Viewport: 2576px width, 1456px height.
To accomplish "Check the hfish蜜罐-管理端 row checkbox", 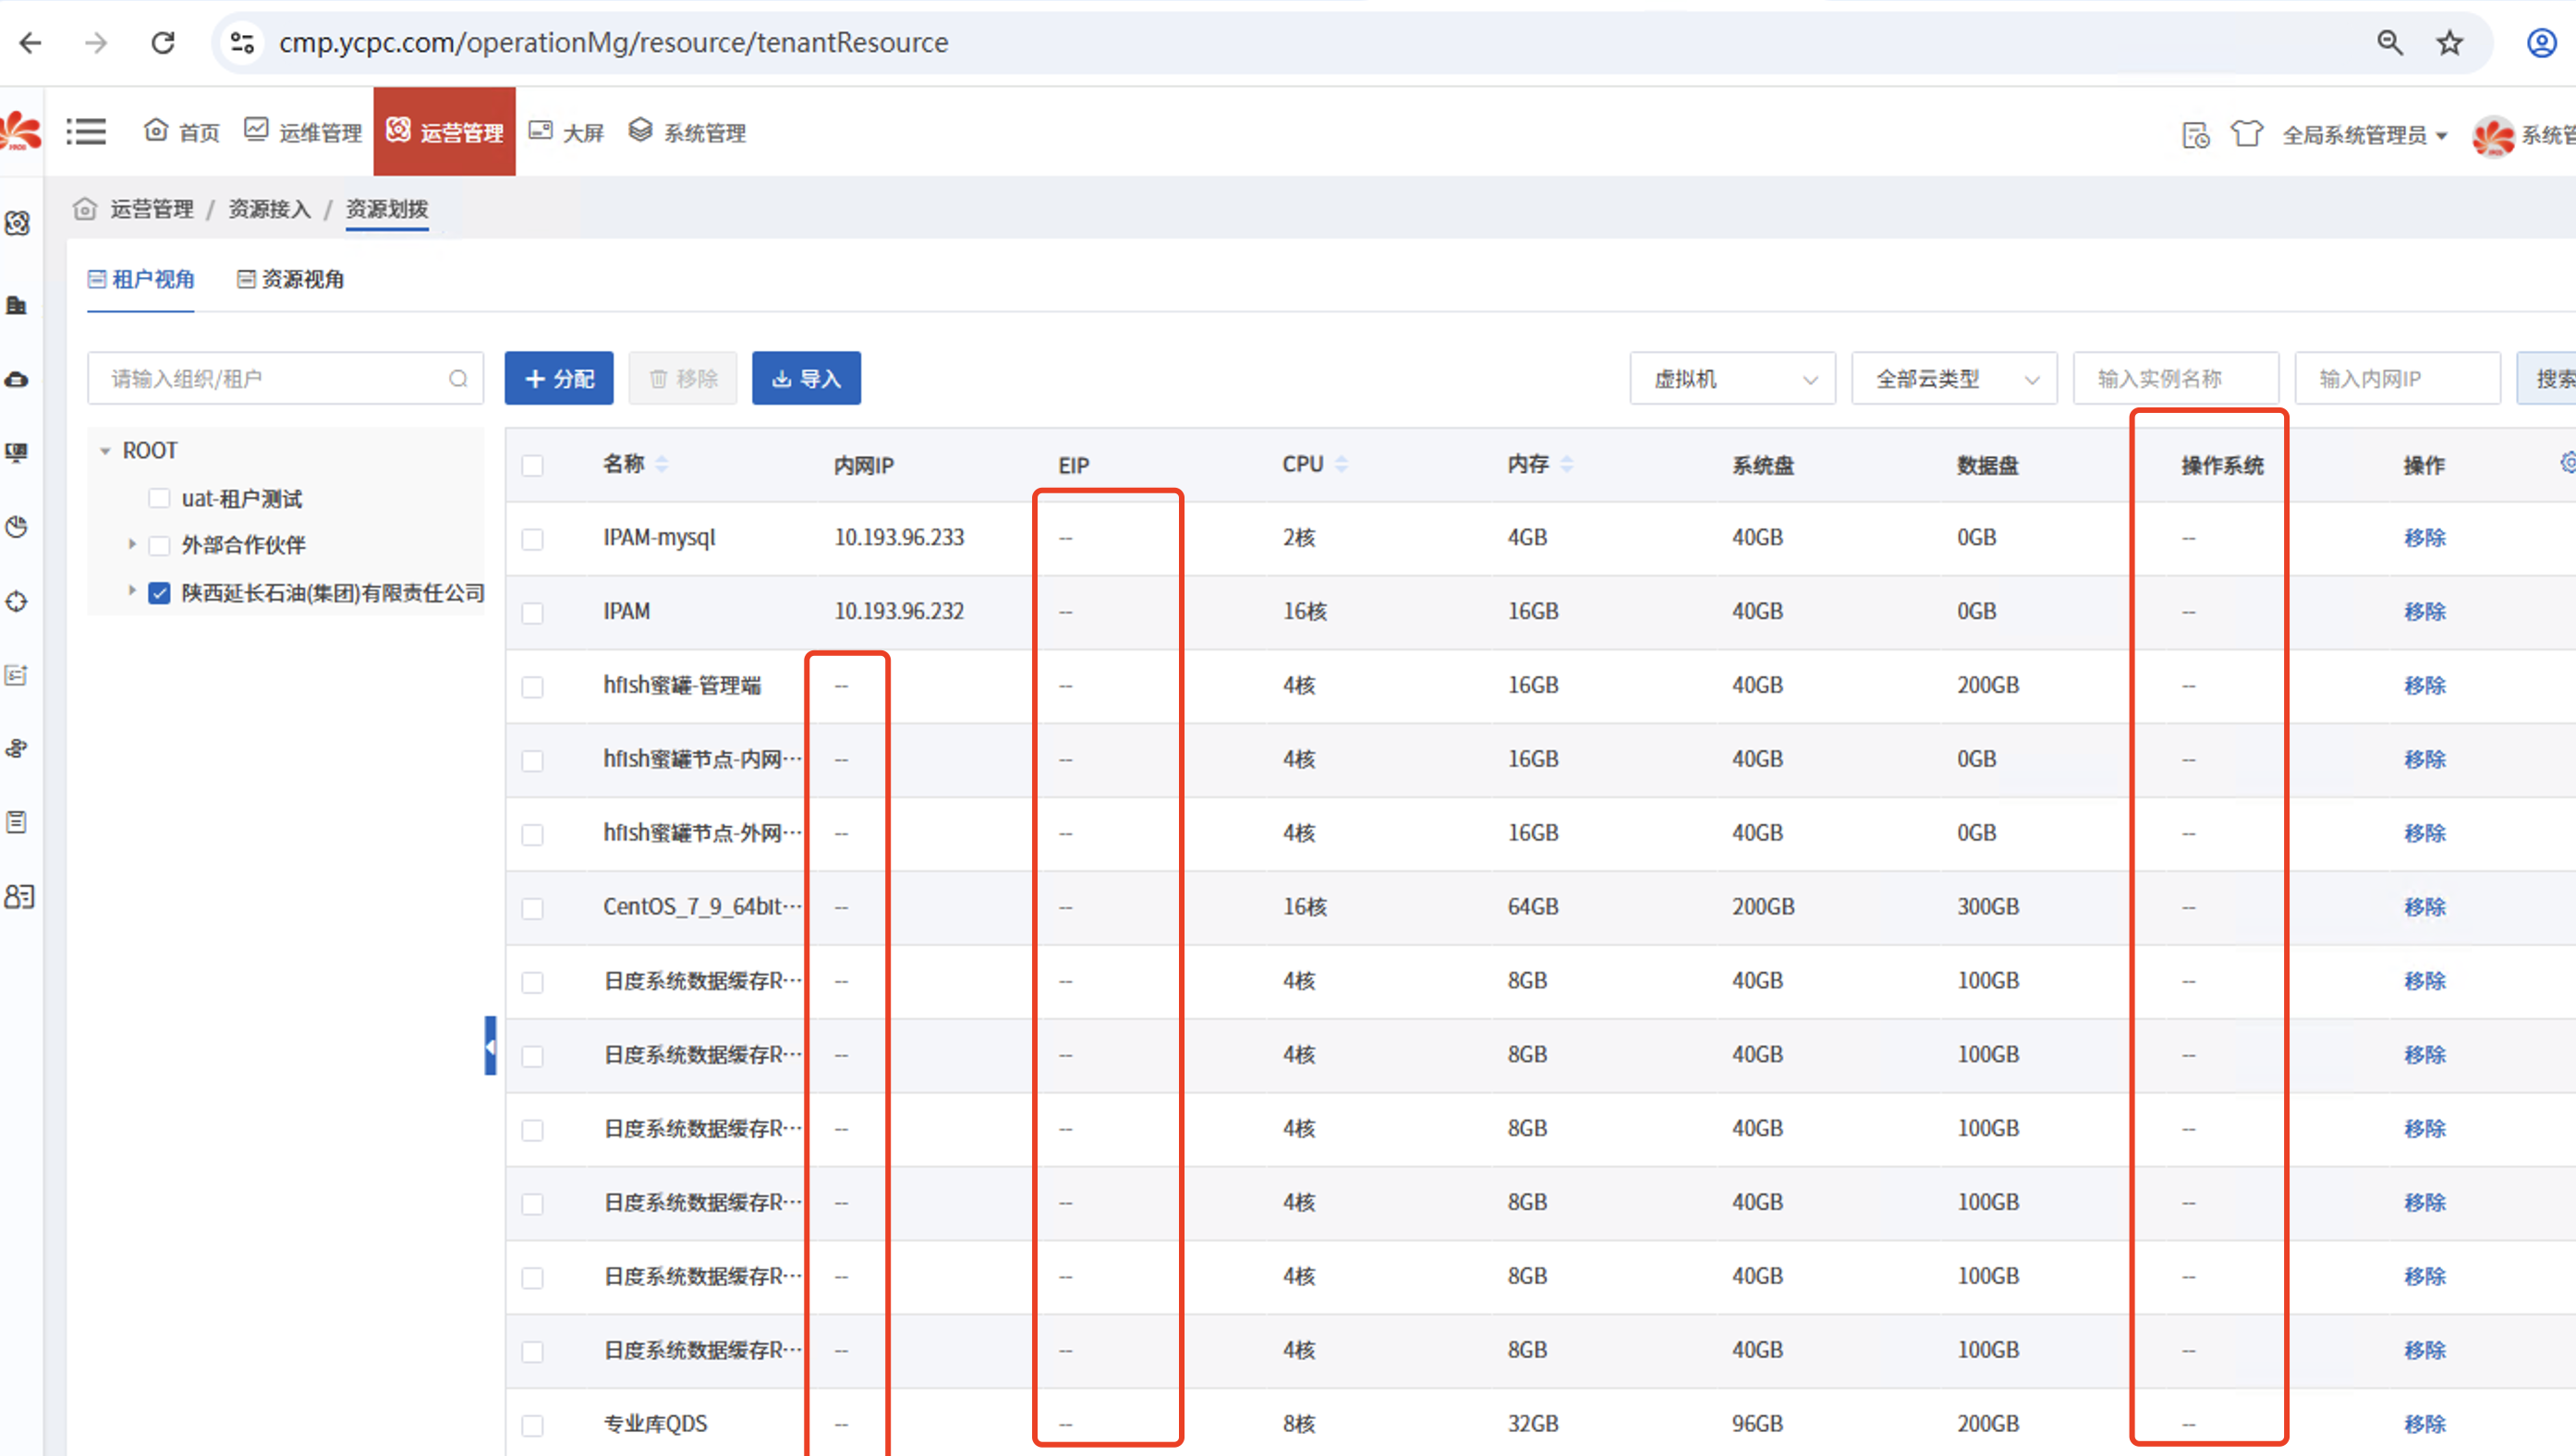I will point(533,686).
